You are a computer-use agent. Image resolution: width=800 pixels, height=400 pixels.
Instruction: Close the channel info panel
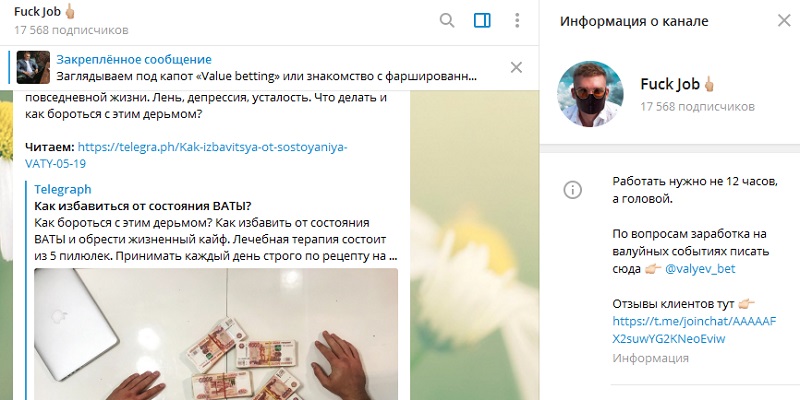(x=784, y=20)
